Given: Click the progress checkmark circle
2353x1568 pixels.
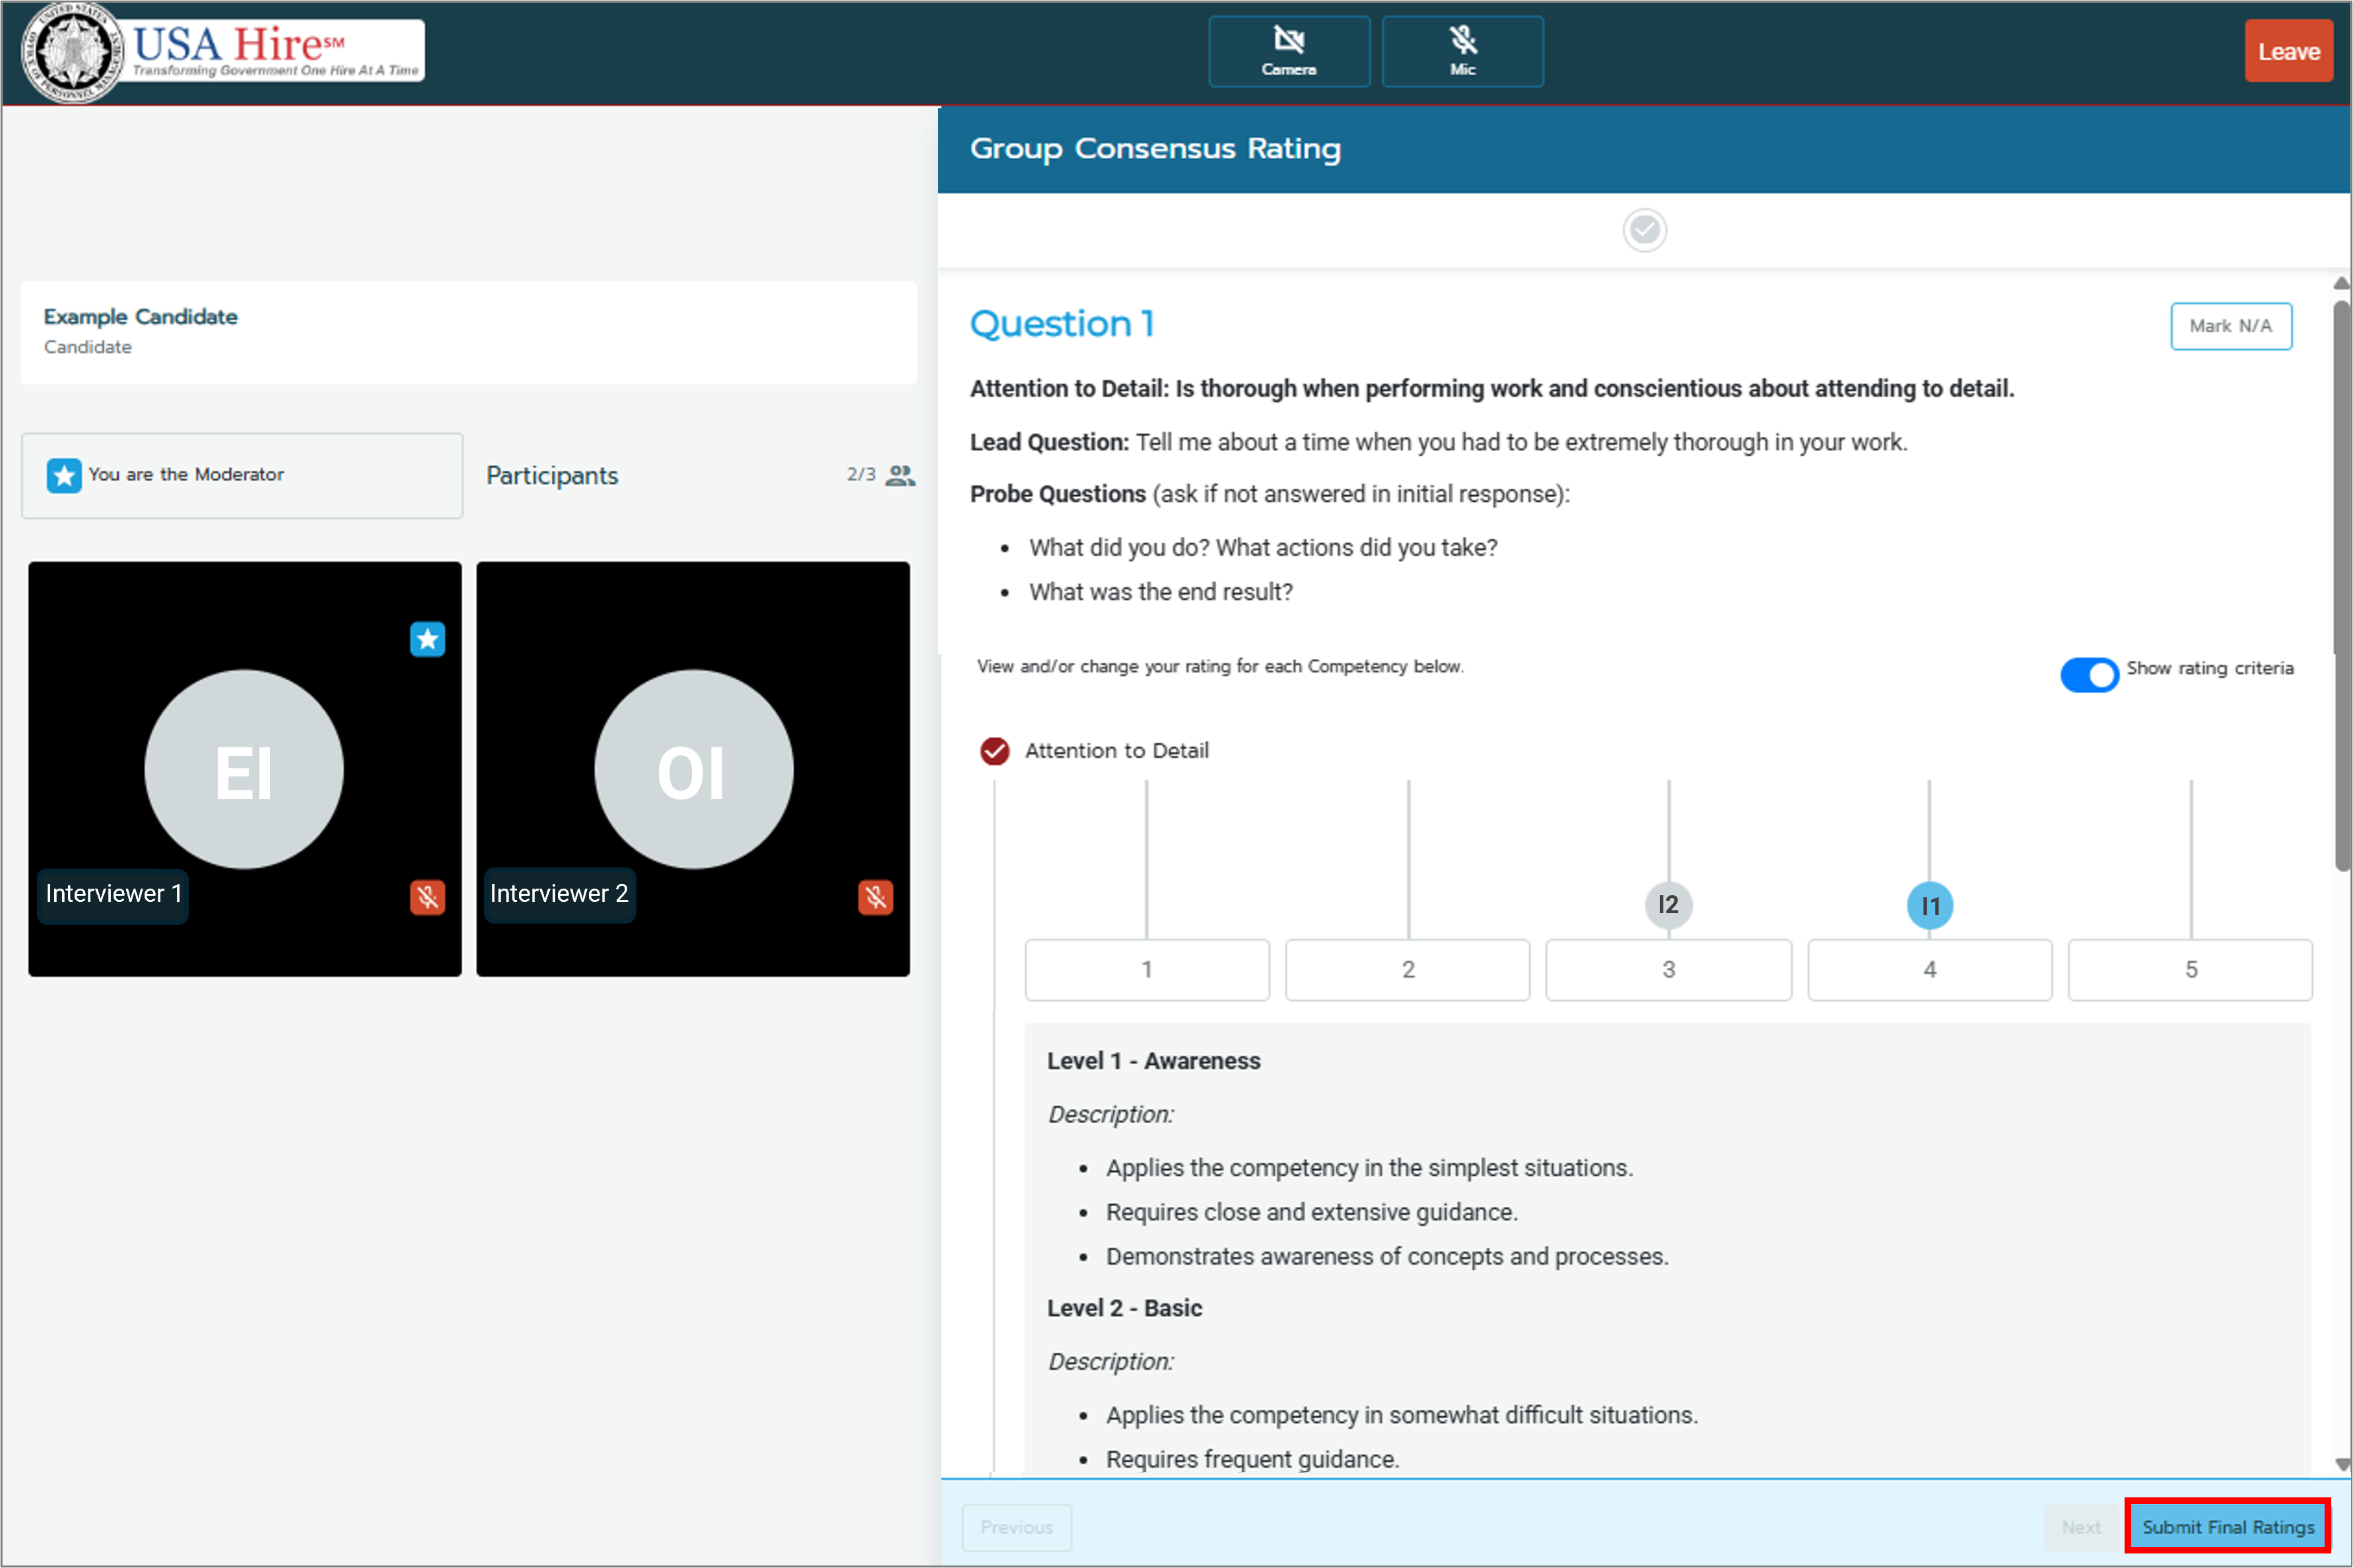Looking at the screenshot, I should point(1644,230).
